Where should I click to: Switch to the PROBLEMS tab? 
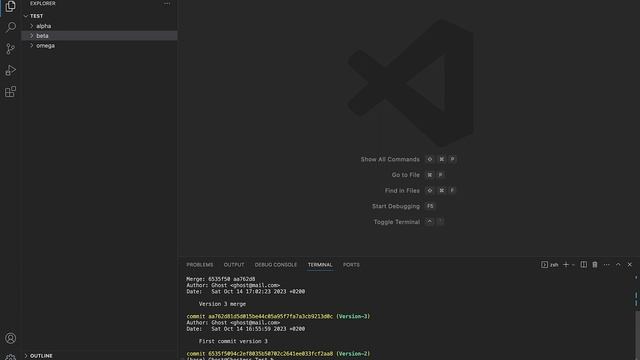point(200,265)
